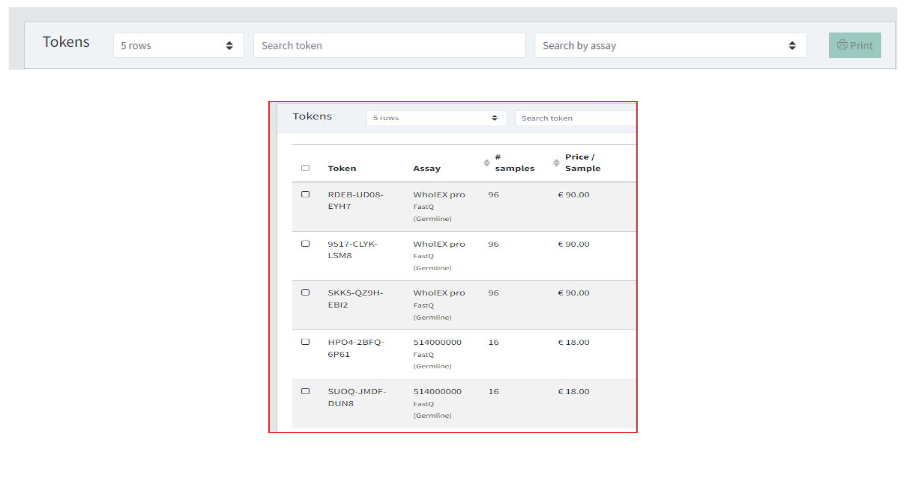
Task: Click sort arrows icon beside '# samples'
Action: coord(487,162)
